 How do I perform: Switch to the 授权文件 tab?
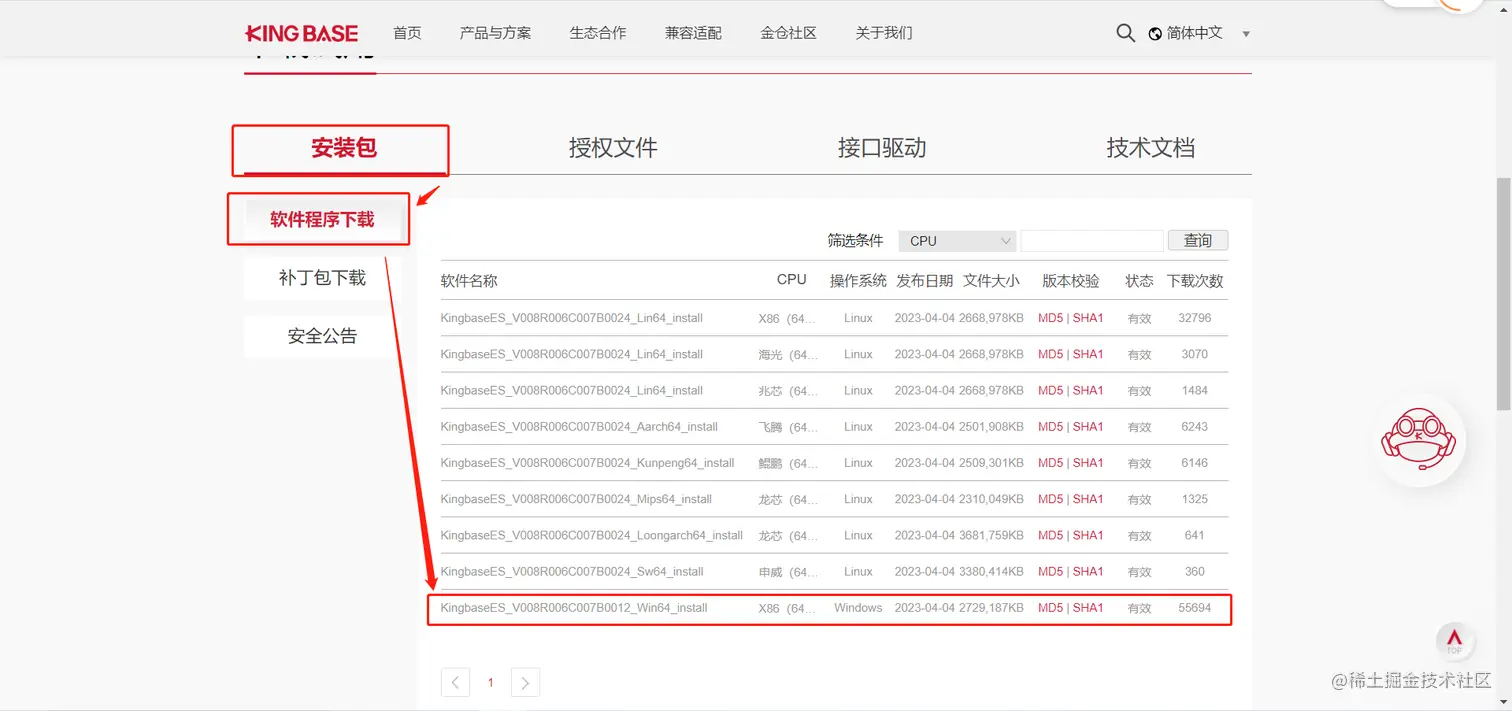tap(613, 148)
